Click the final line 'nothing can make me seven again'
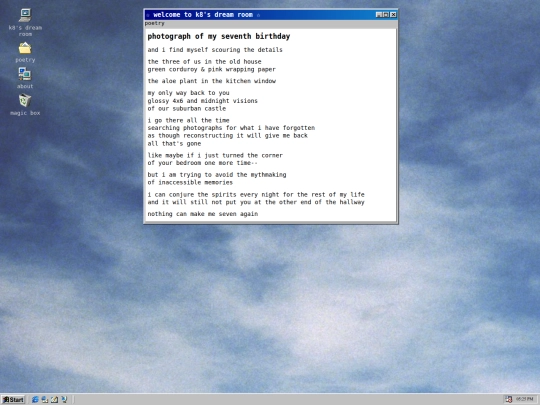The height and width of the screenshot is (405, 540). point(202,214)
